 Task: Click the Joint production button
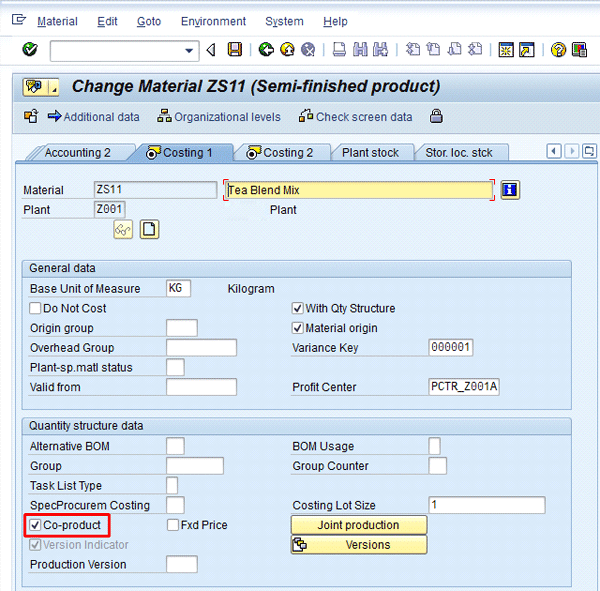(358, 525)
